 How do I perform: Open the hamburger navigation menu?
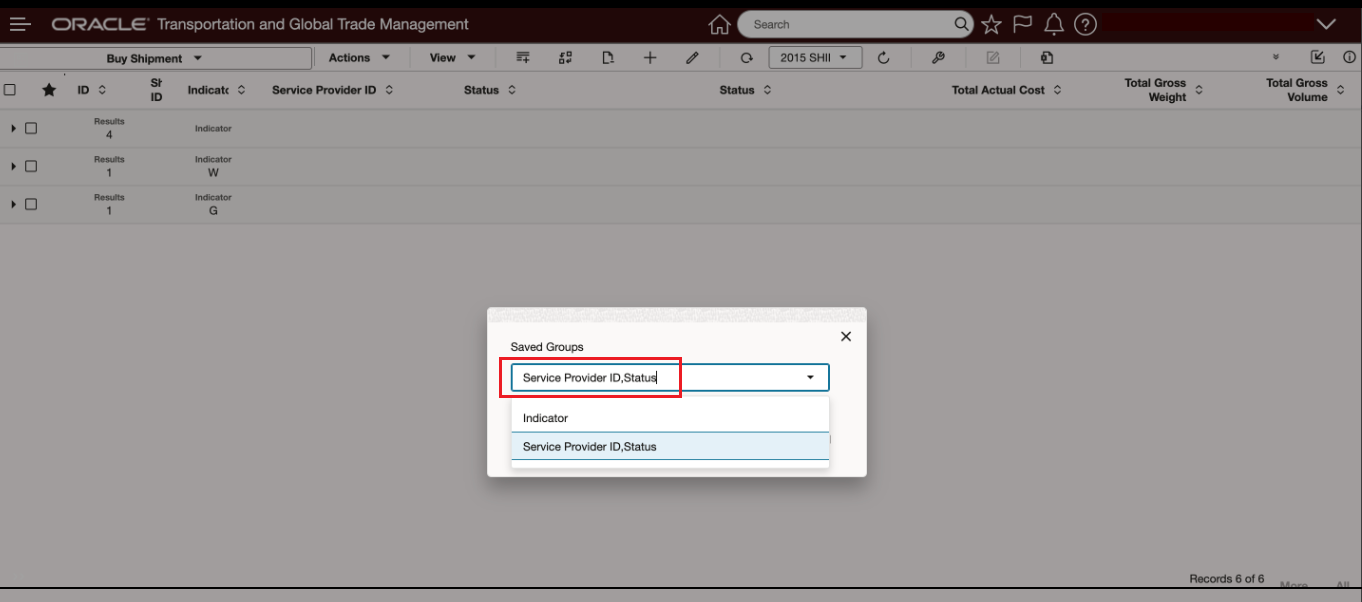click(20, 24)
